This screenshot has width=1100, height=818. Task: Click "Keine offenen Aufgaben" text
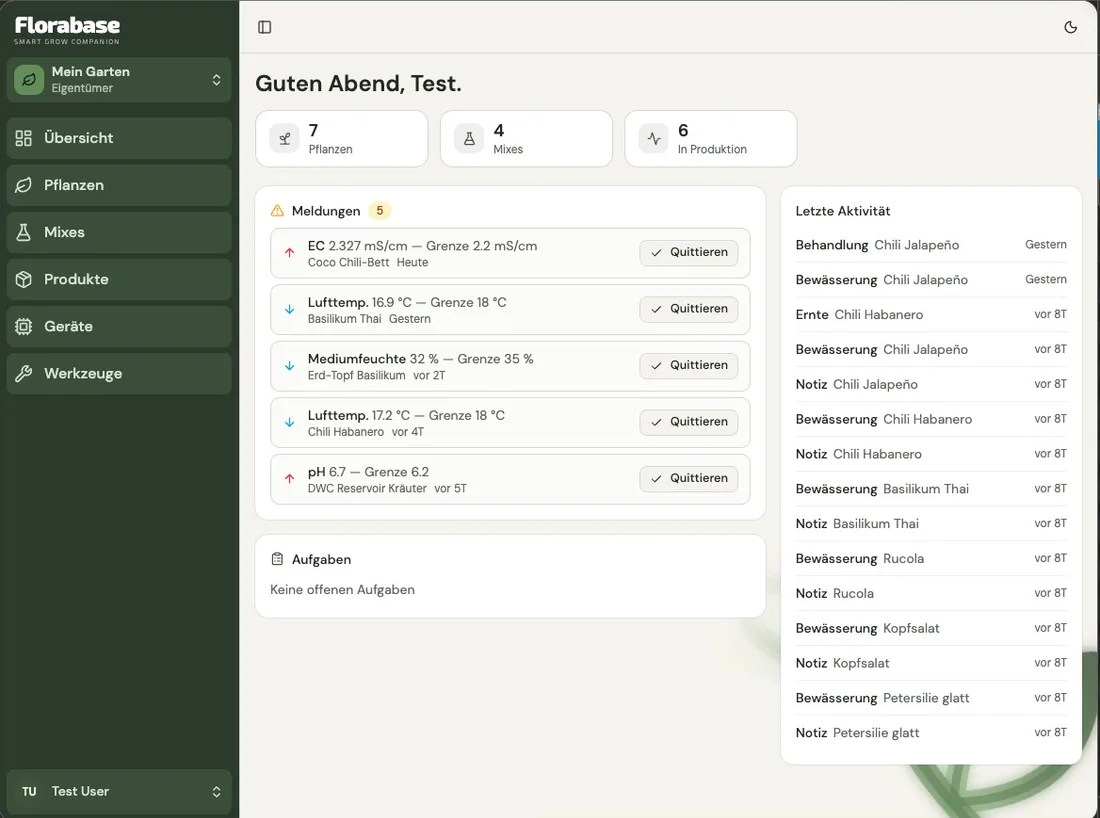(342, 590)
